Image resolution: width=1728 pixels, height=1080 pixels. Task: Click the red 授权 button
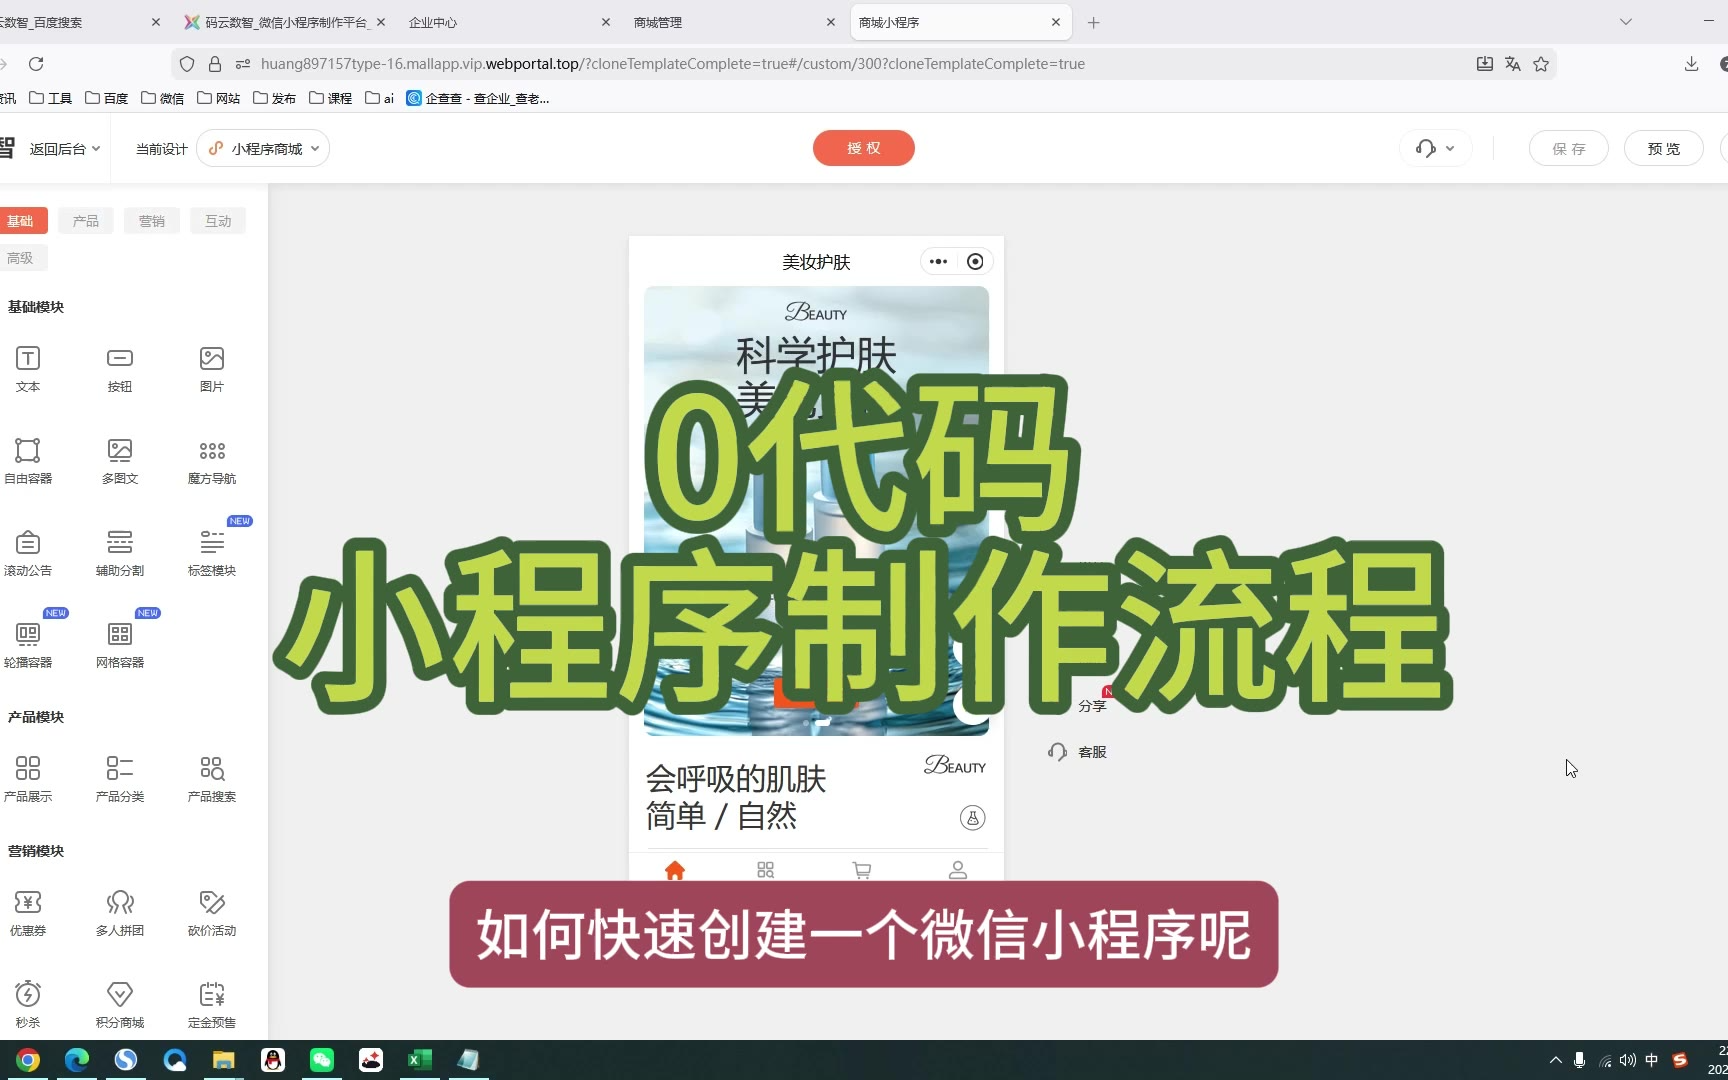coord(863,148)
